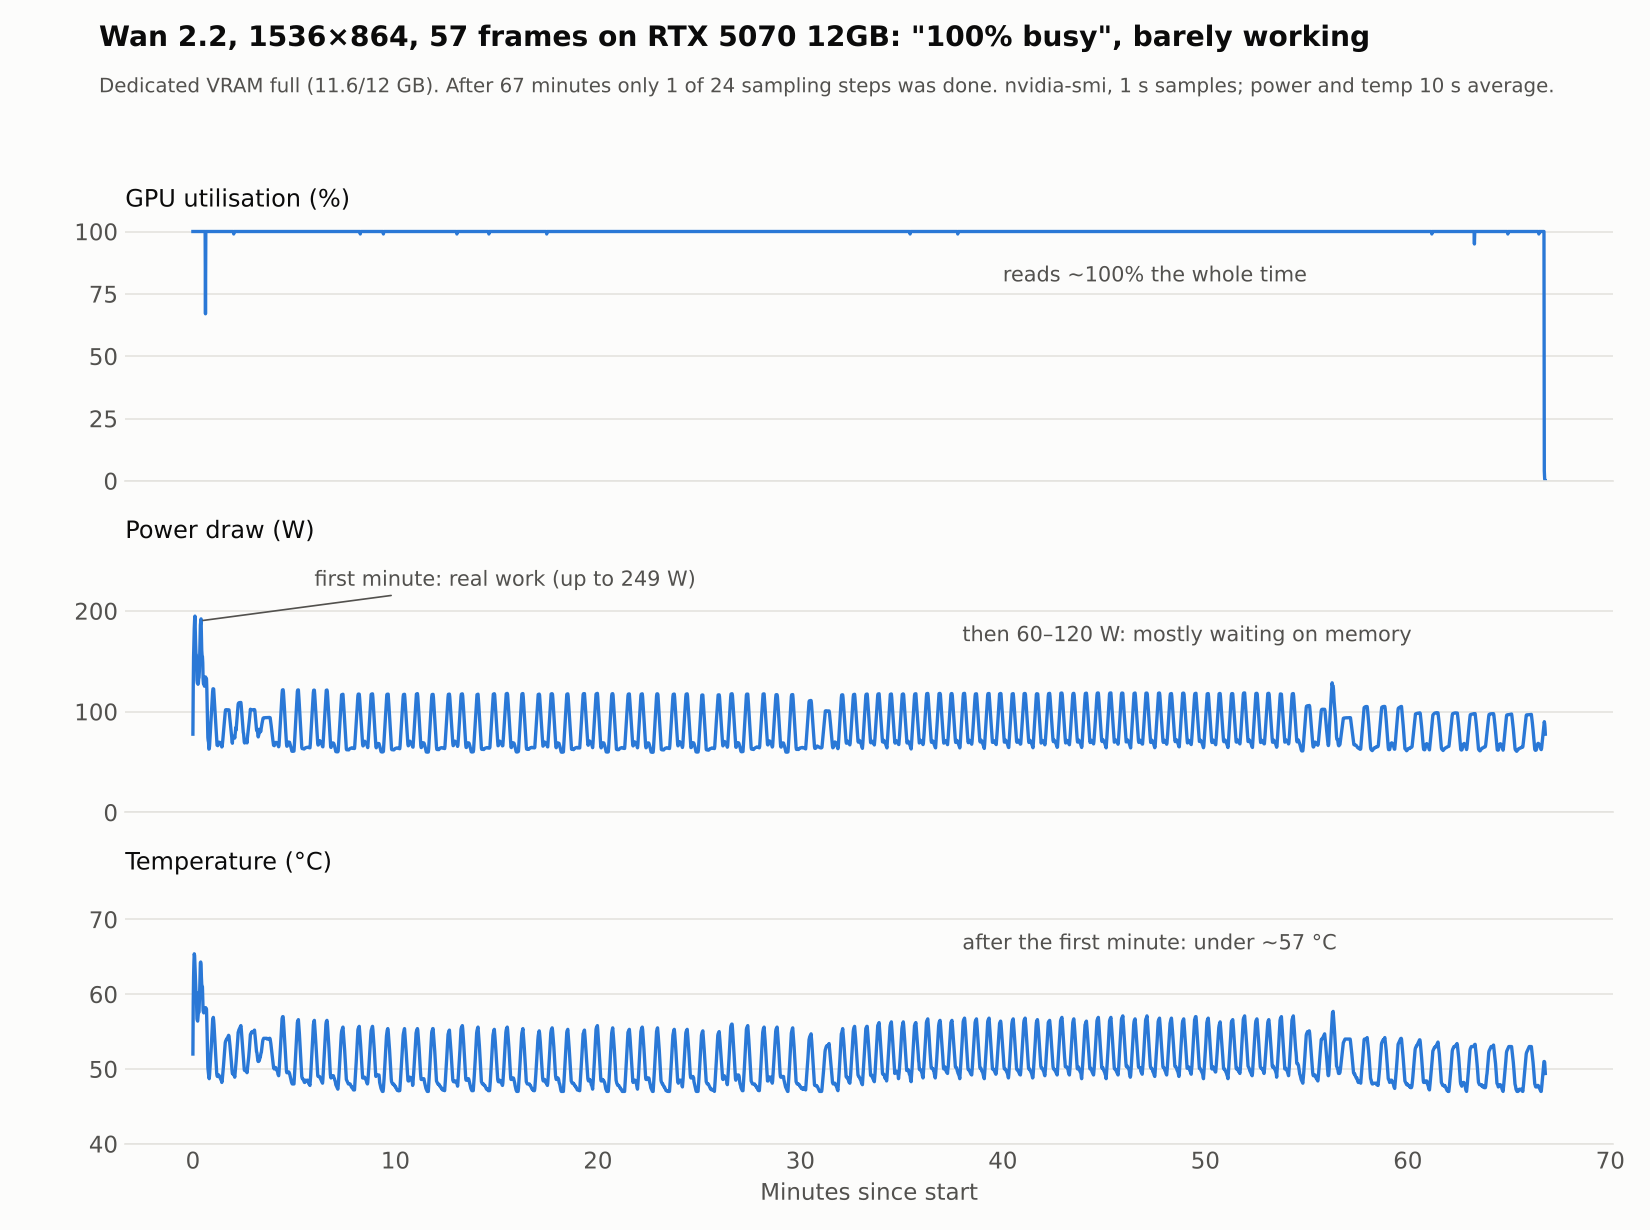Image resolution: width=1650 pixels, height=1230 pixels.
Task: Click the "Power draw (W)" panel title
Action: coord(219,531)
